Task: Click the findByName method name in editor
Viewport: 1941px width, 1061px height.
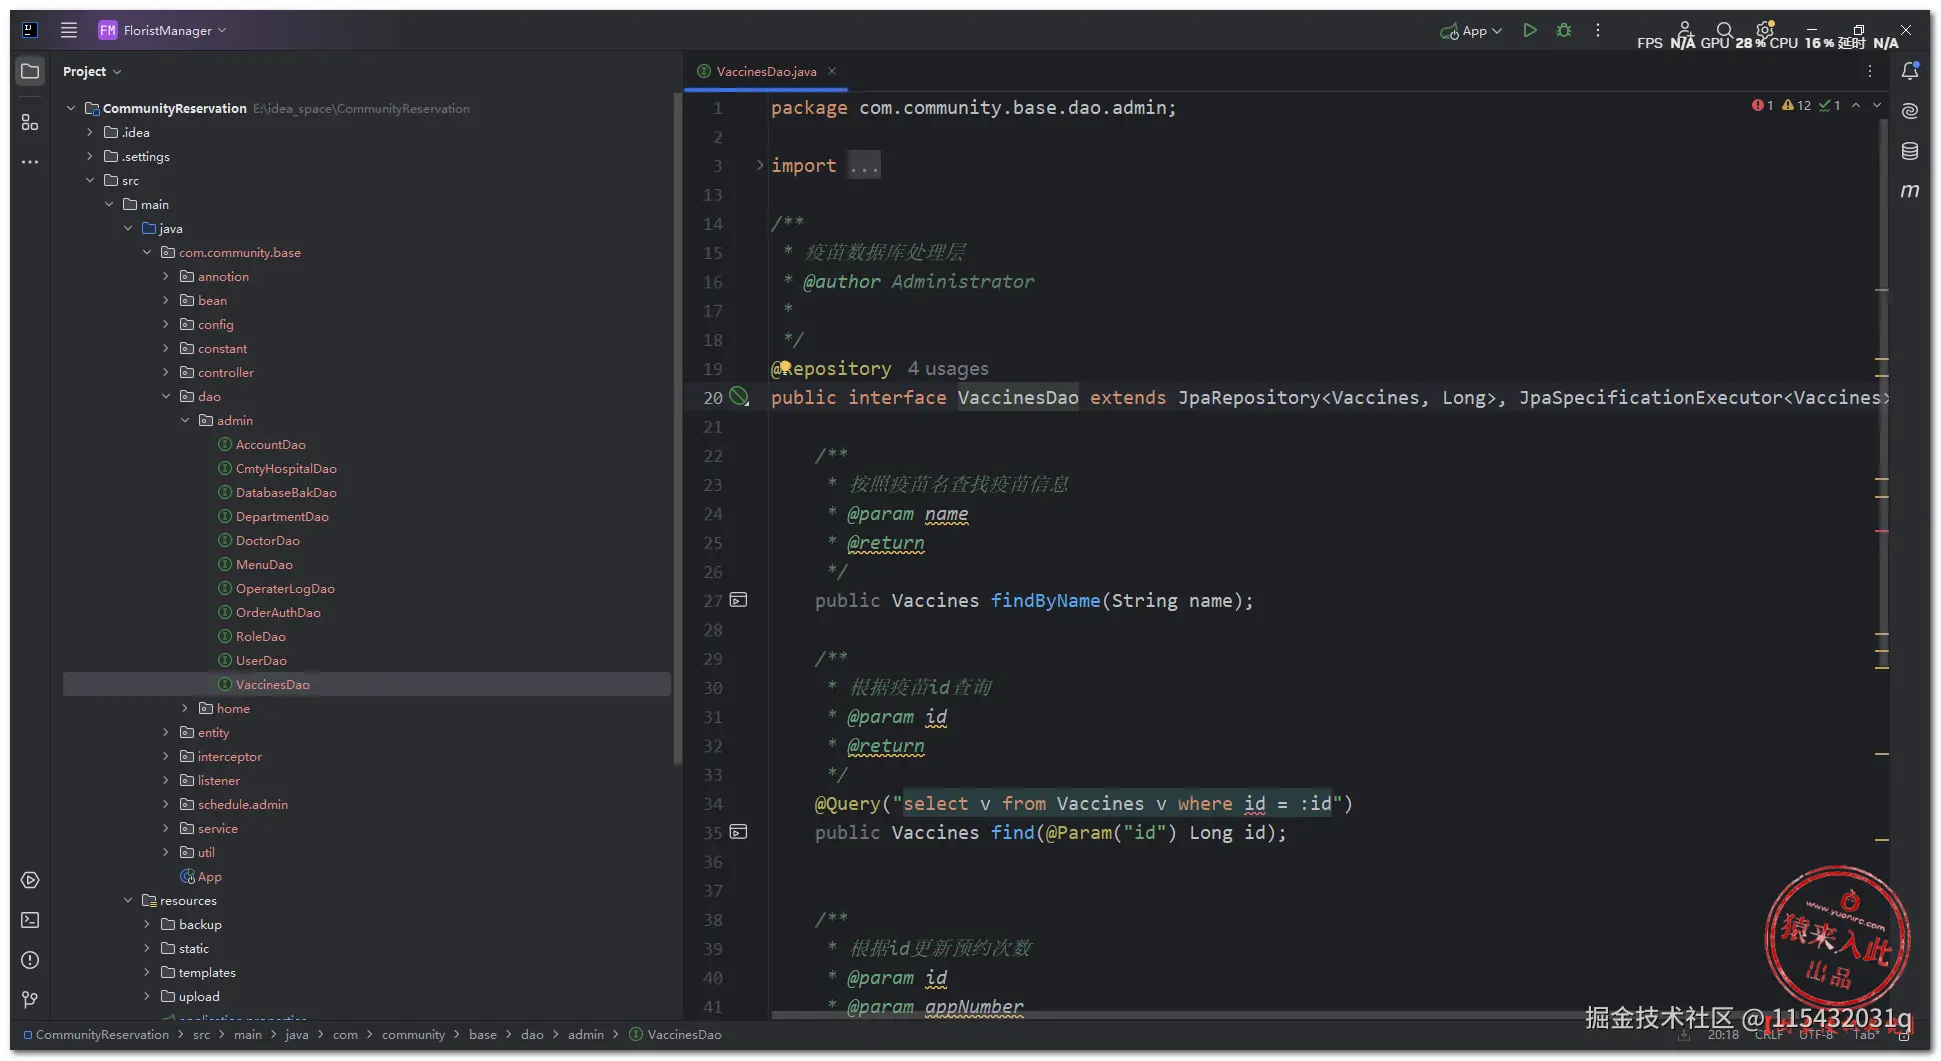Action: click(x=1045, y=600)
